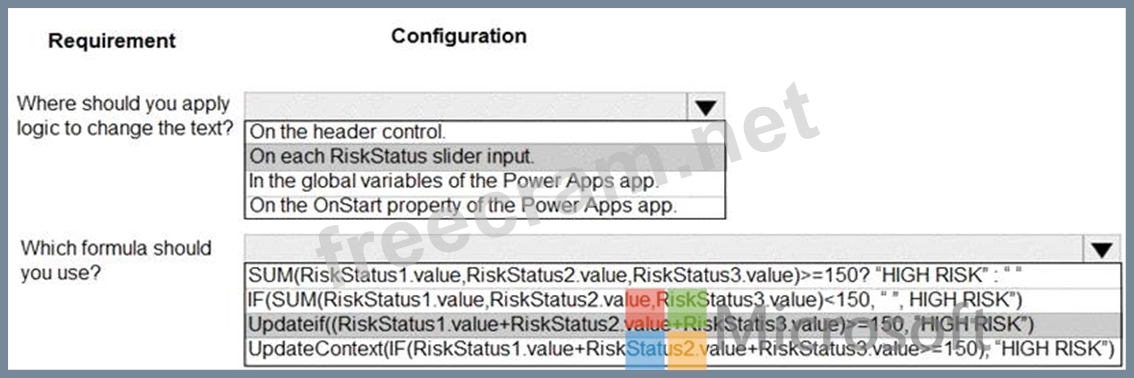Click 'Where should you apply logic' label
The image size is (1134, 378).
pyautogui.click(x=124, y=116)
